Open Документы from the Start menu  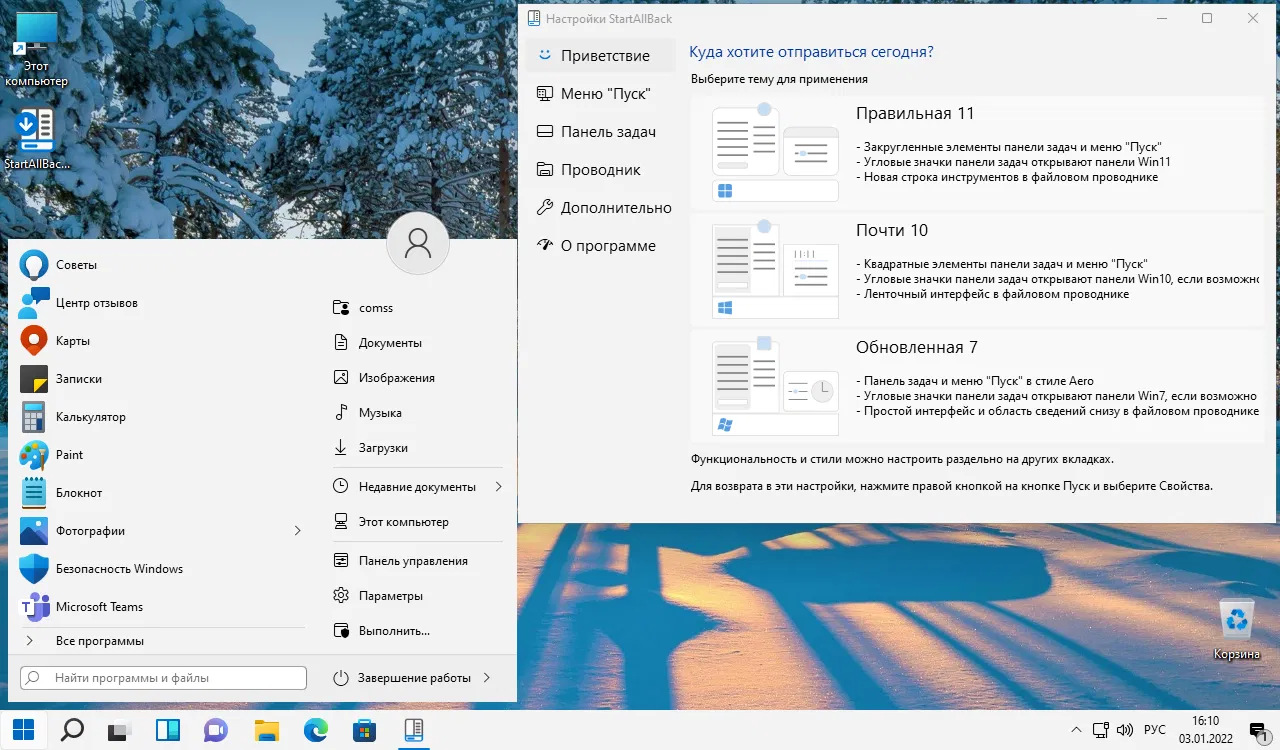click(x=417, y=343)
